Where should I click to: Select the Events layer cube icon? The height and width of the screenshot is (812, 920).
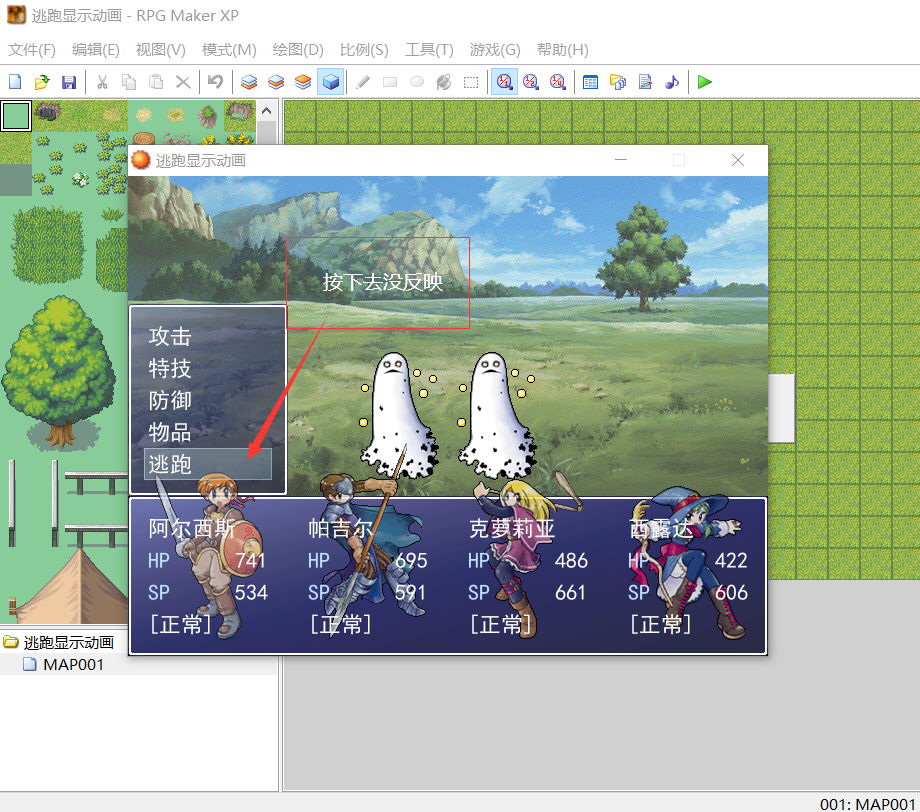330,82
